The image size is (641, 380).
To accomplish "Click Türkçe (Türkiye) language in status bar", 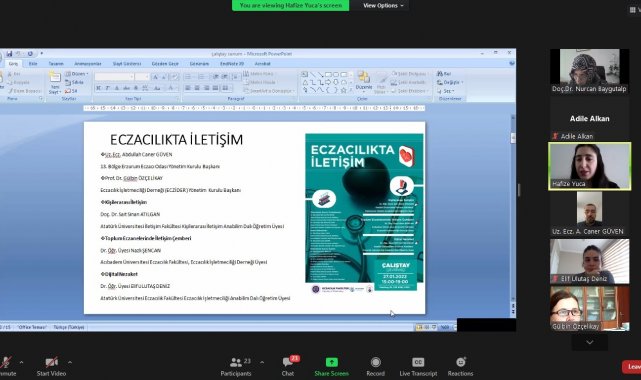I will click(69, 327).
